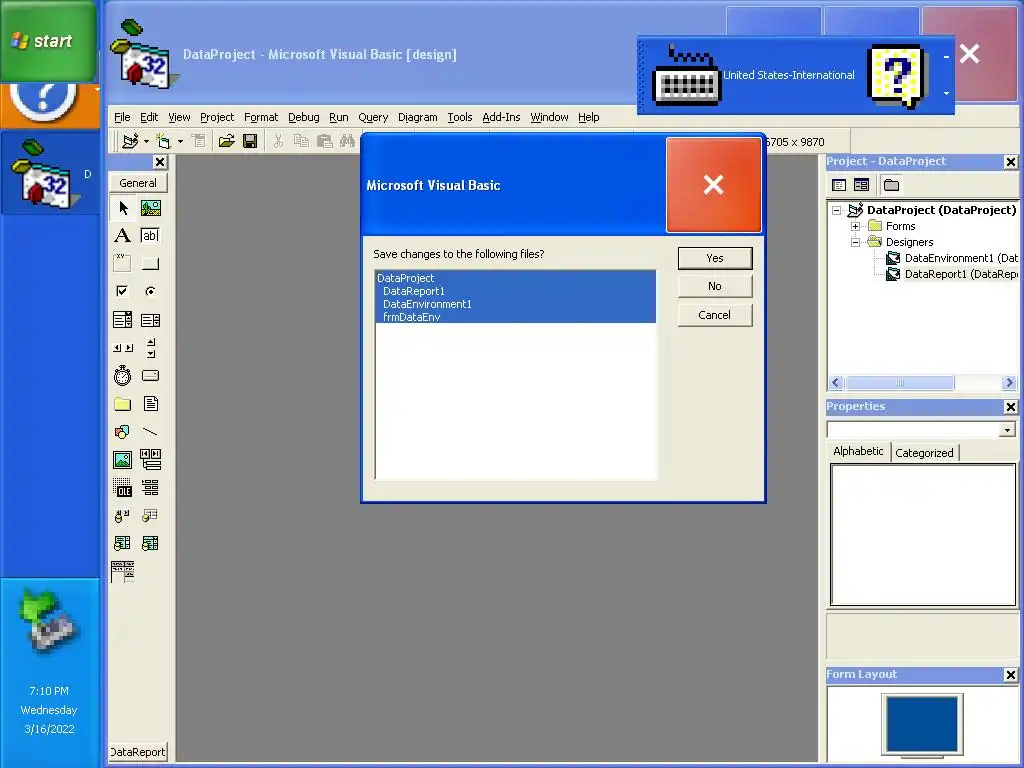Viewport: 1024px width, 768px height.
Task: Click the General toolbox tab button
Action: tap(138, 183)
